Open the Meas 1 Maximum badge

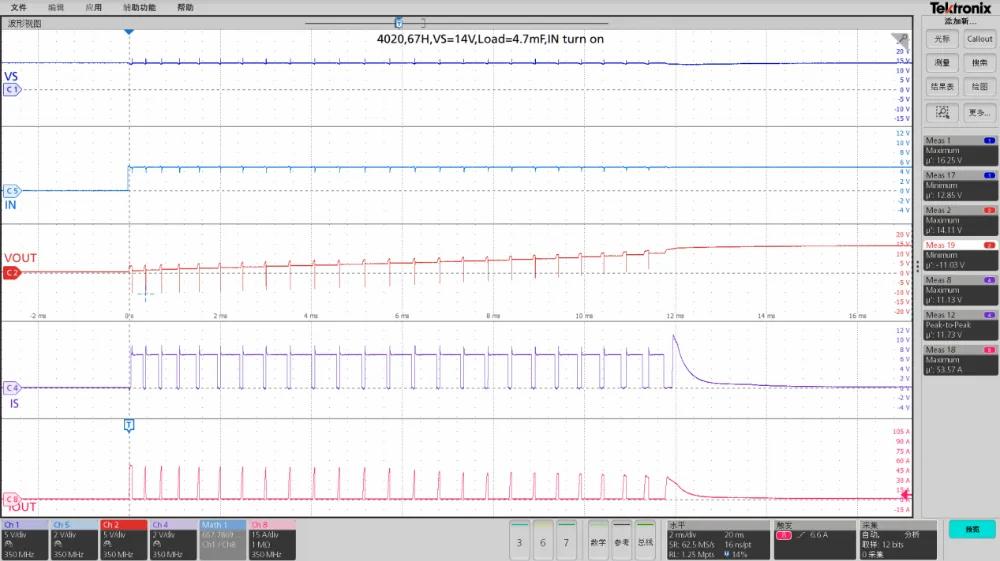[959, 149]
